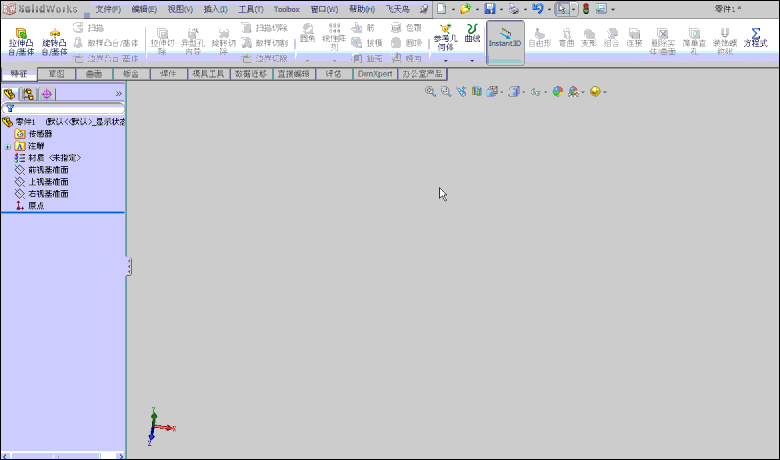Open the dropdown arrow next to Undo
The image size is (780, 460).
click(x=549, y=9)
